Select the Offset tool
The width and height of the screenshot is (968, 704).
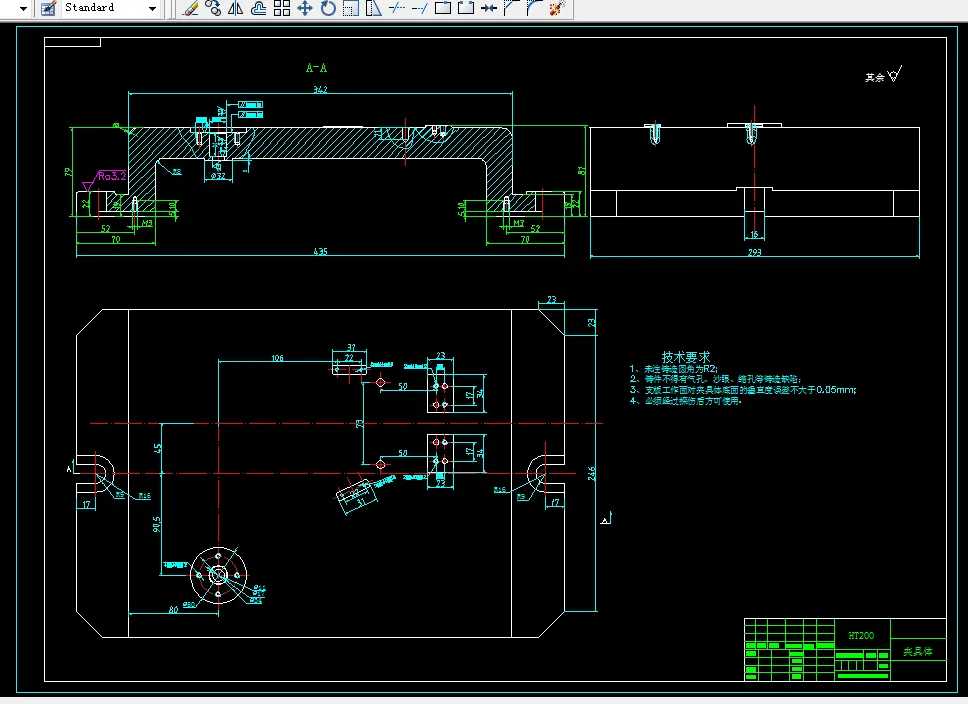pyautogui.click(x=259, y=8)
